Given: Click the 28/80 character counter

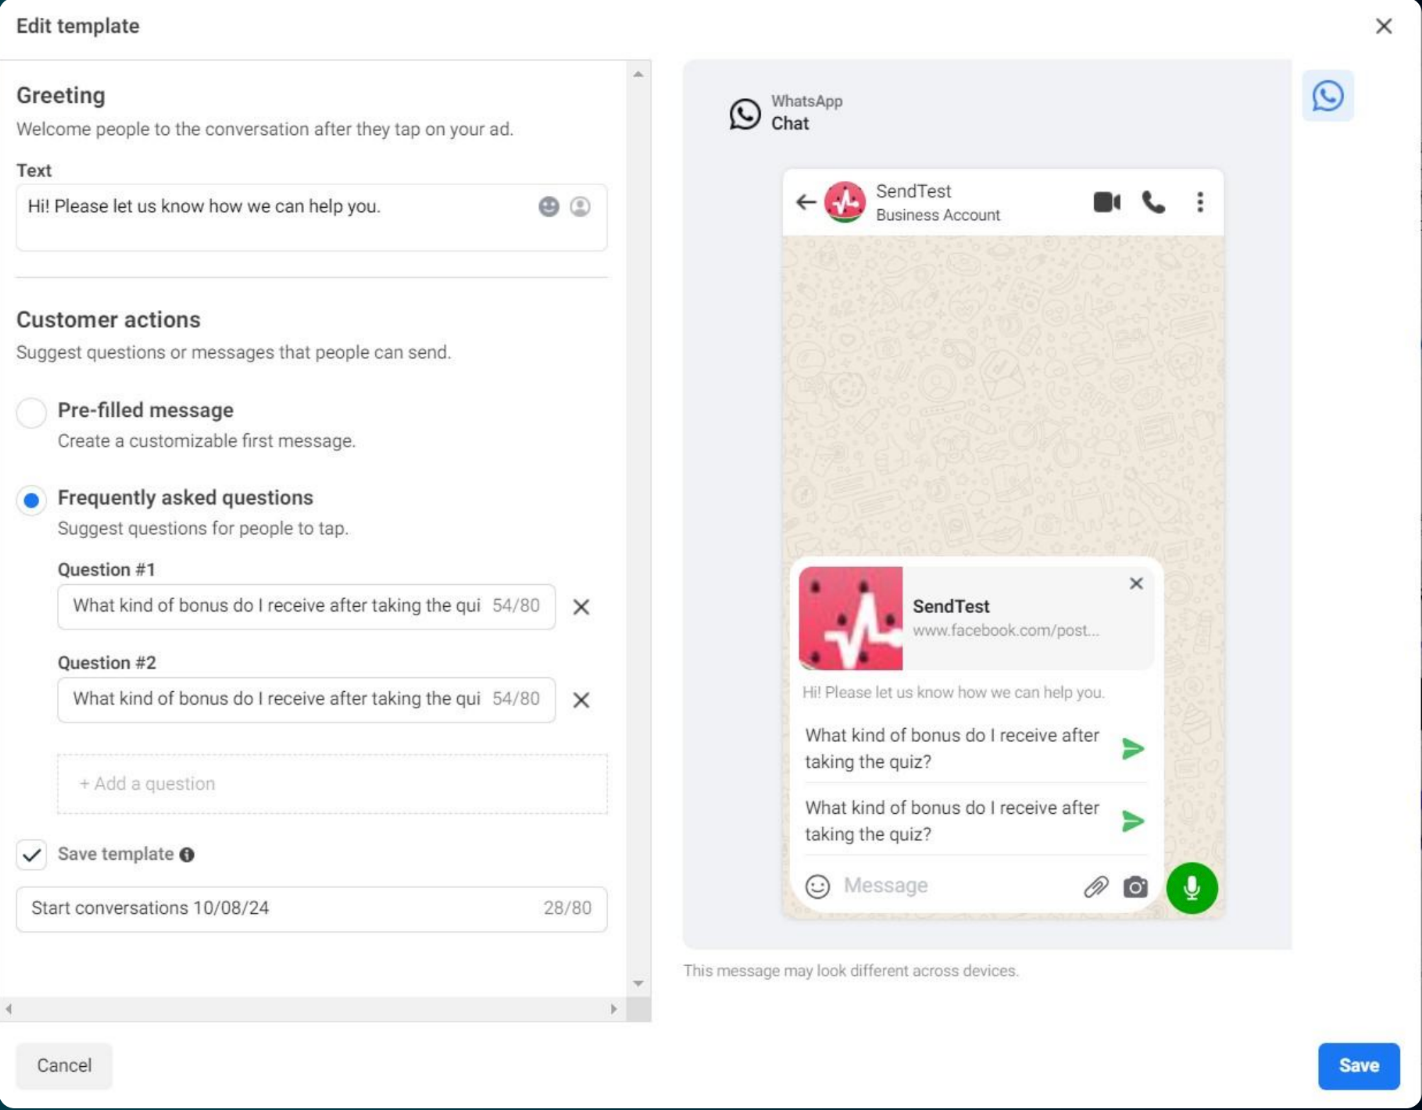Looking at the screenshot, I should [567, 909].
